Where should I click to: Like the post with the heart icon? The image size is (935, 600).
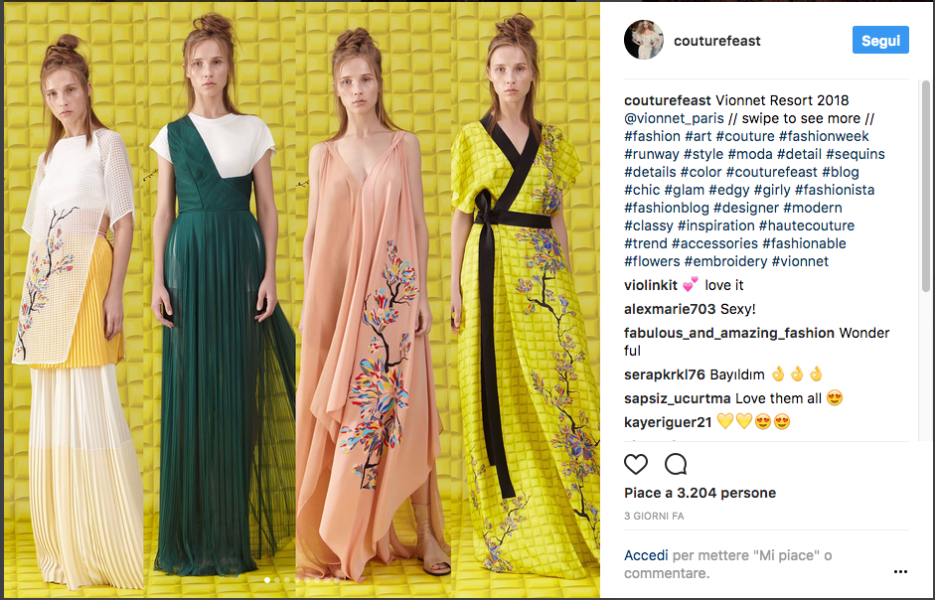[x=636, y=464]
